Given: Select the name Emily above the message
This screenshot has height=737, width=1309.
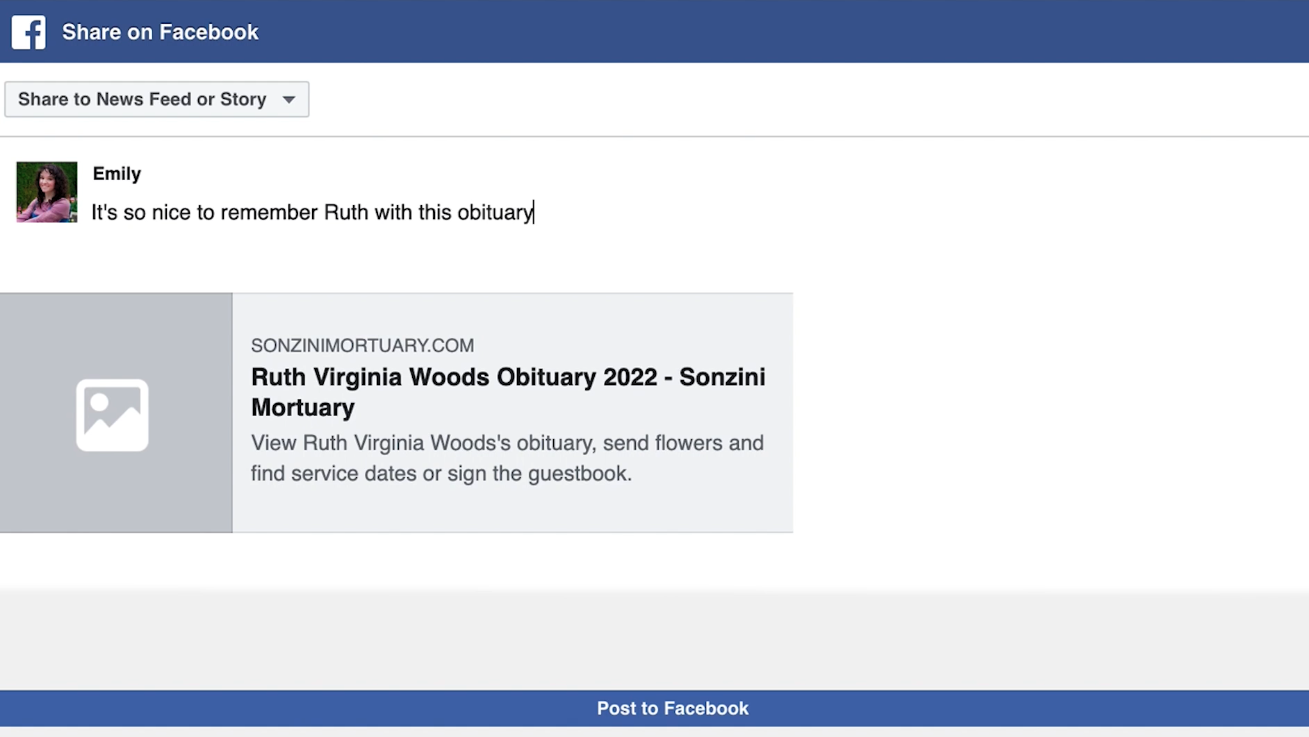Looking at the screenshot, I should tap(117, 174).
